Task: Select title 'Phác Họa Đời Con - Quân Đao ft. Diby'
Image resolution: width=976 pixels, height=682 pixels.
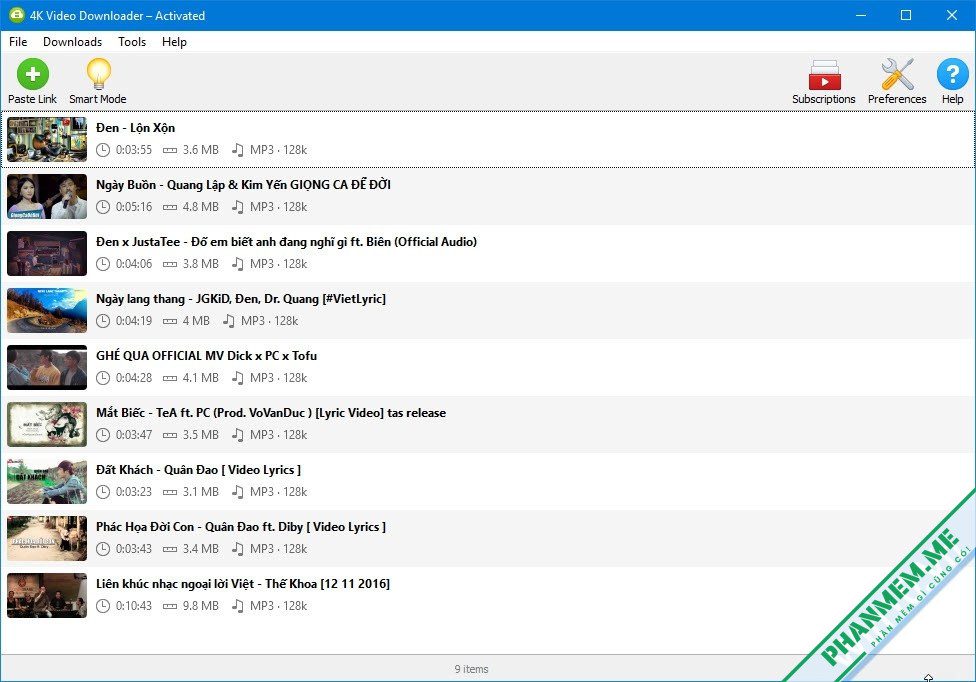Action: click(x=241, y=527)
